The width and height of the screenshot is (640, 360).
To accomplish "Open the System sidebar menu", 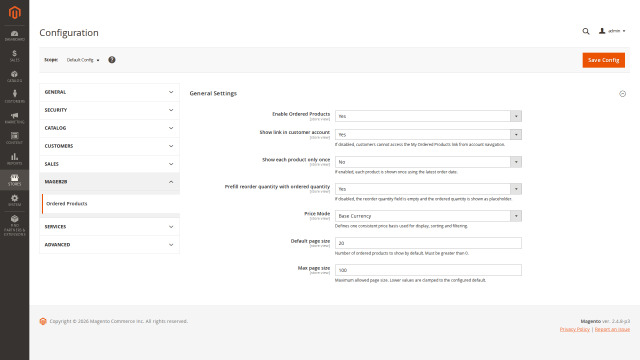I will pos(14,200).
